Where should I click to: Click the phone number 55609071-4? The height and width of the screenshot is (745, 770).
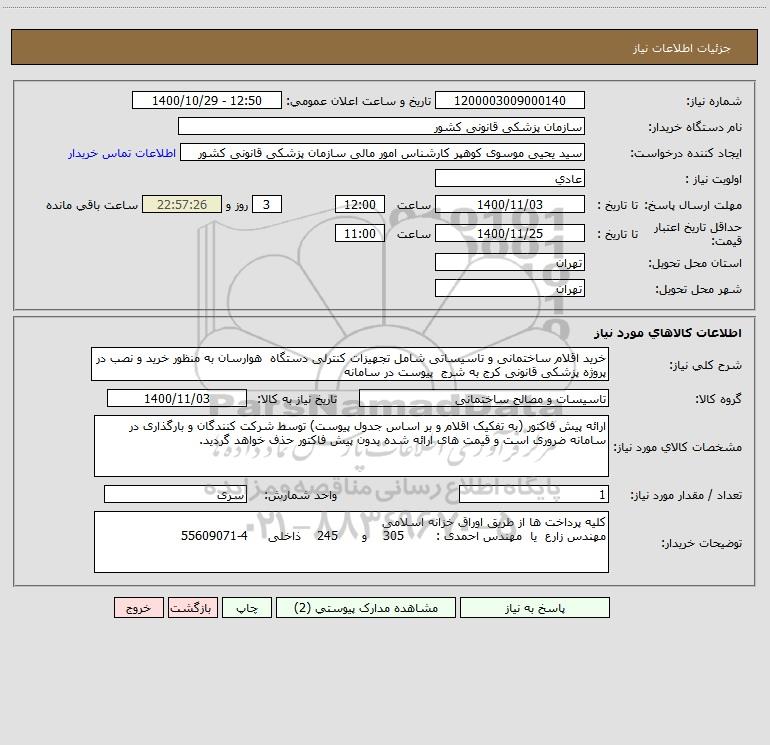tap(214, 536)
